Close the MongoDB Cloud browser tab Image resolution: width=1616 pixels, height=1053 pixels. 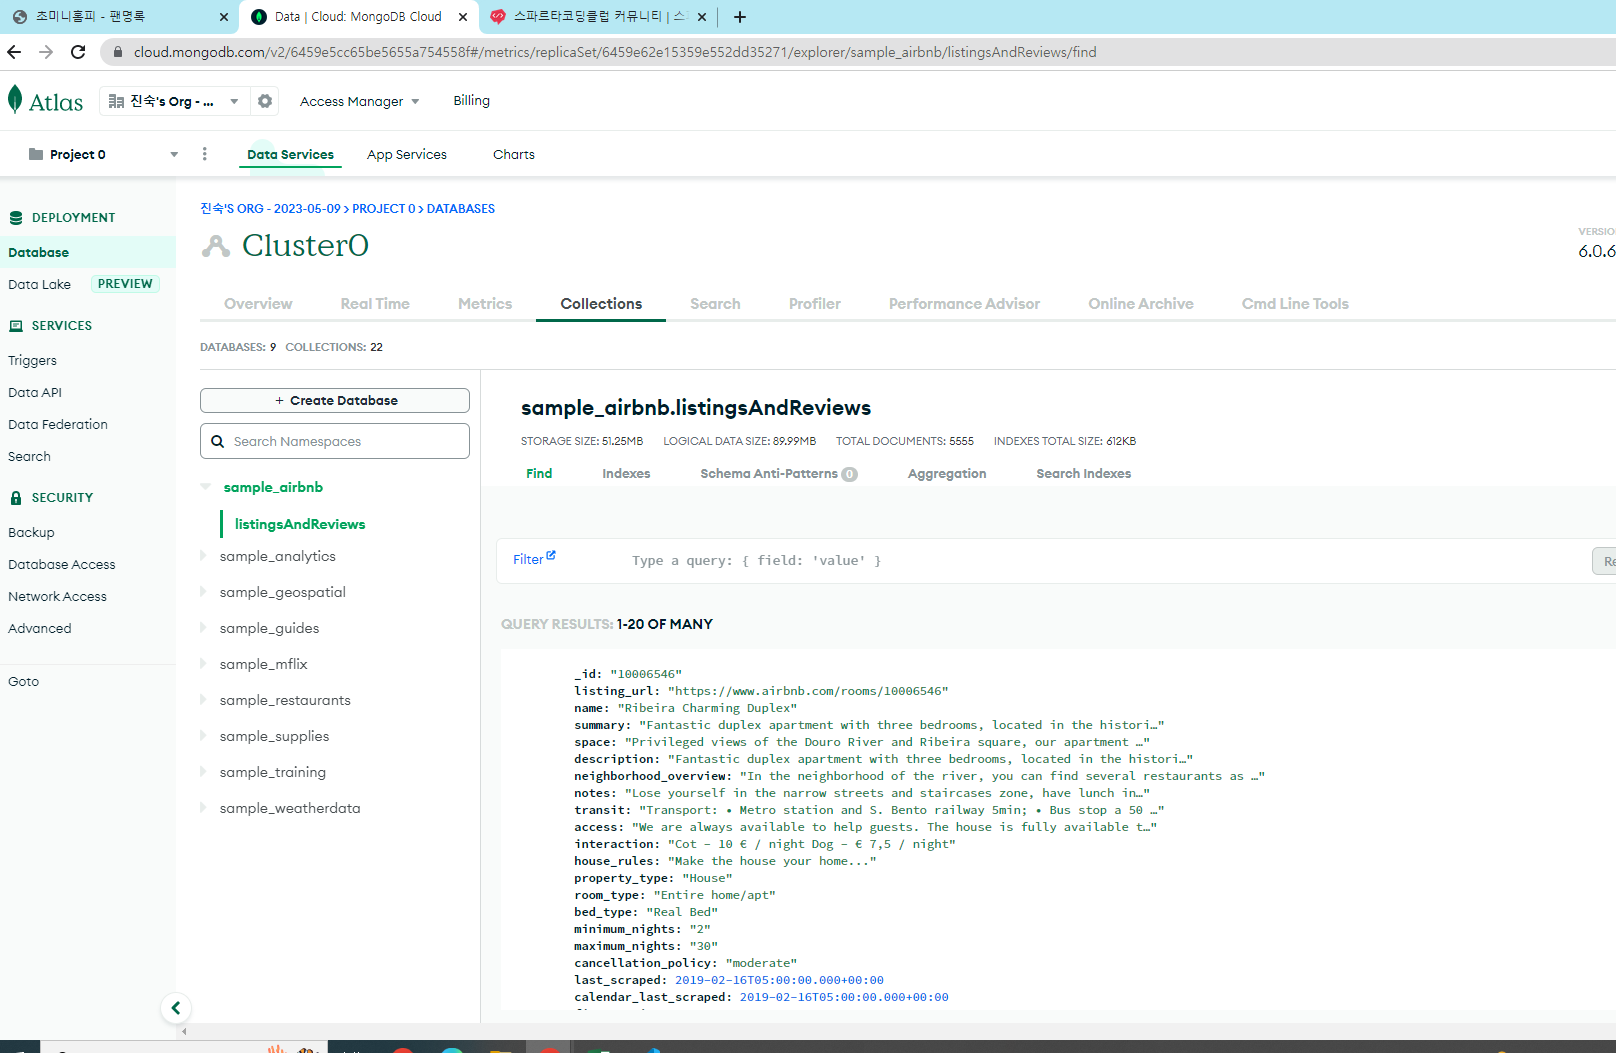point(463,17)
